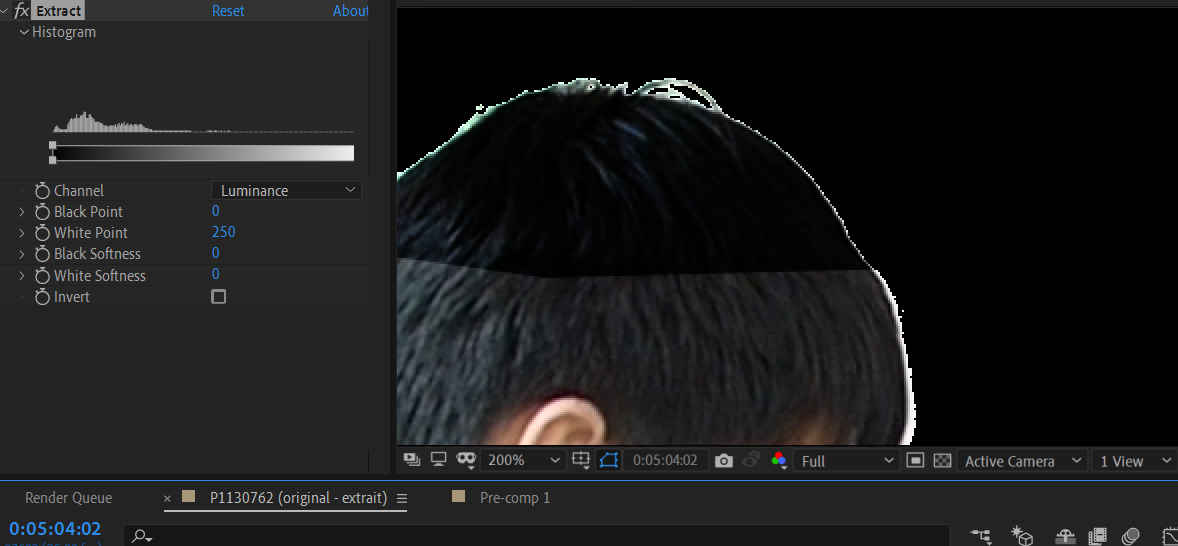Check the Invert checkbox
Viewport: 1178px width, 546px height.
219,297
